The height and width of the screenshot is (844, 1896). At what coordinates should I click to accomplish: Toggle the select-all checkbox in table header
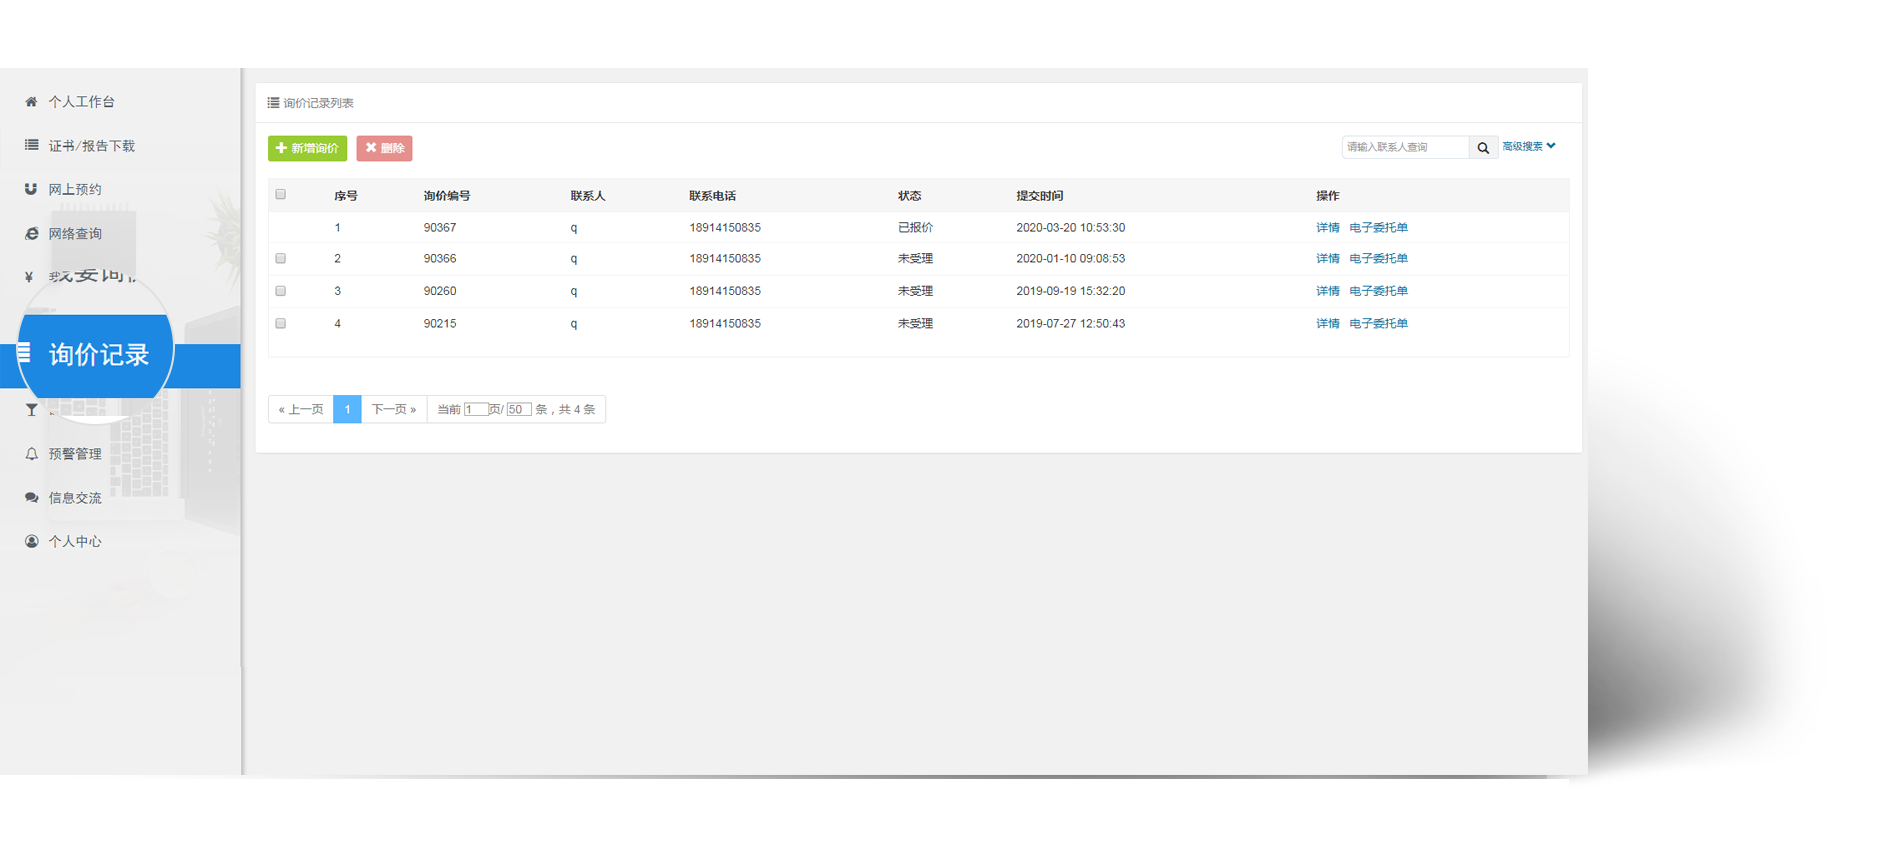click(x=281, y=195)
